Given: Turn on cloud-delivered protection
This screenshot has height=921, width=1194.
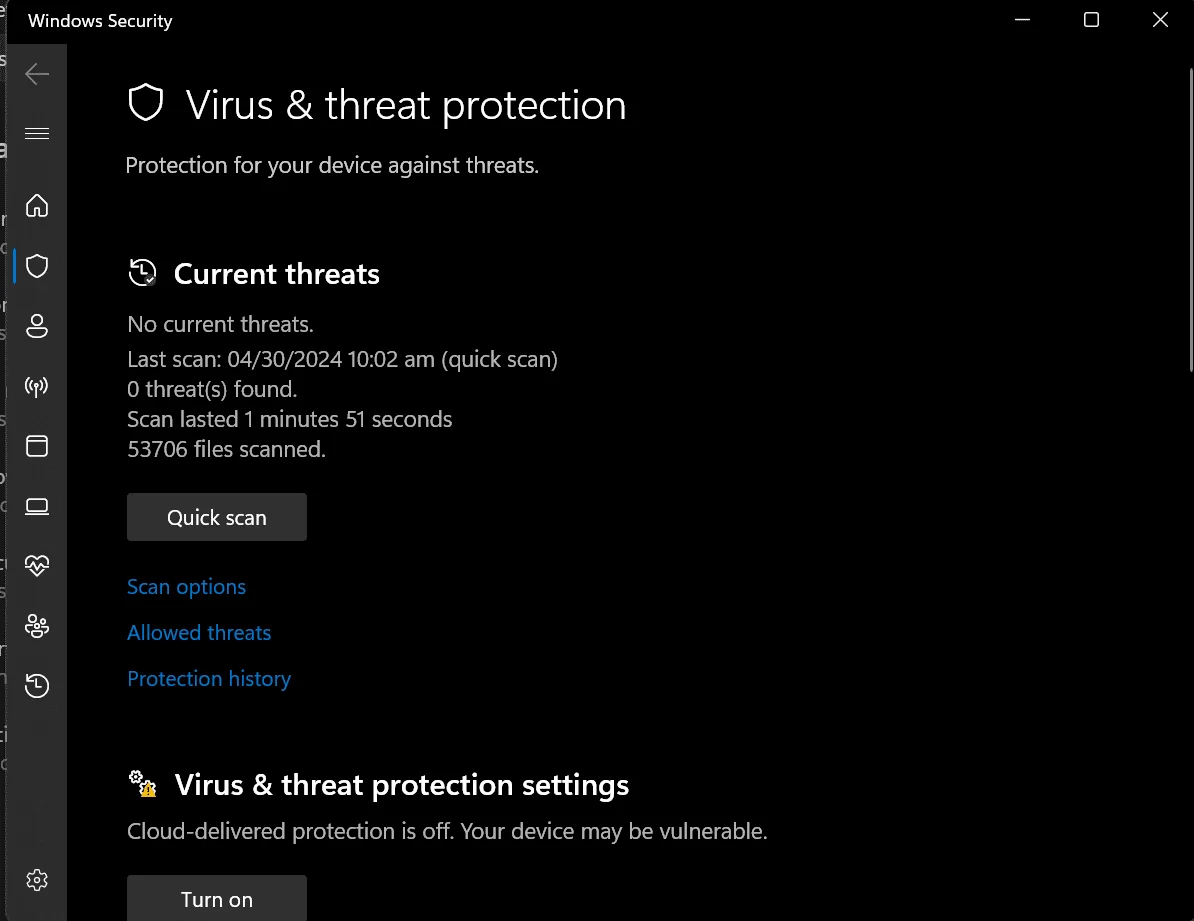Looking at the screenshot, I should coord(217,899).
